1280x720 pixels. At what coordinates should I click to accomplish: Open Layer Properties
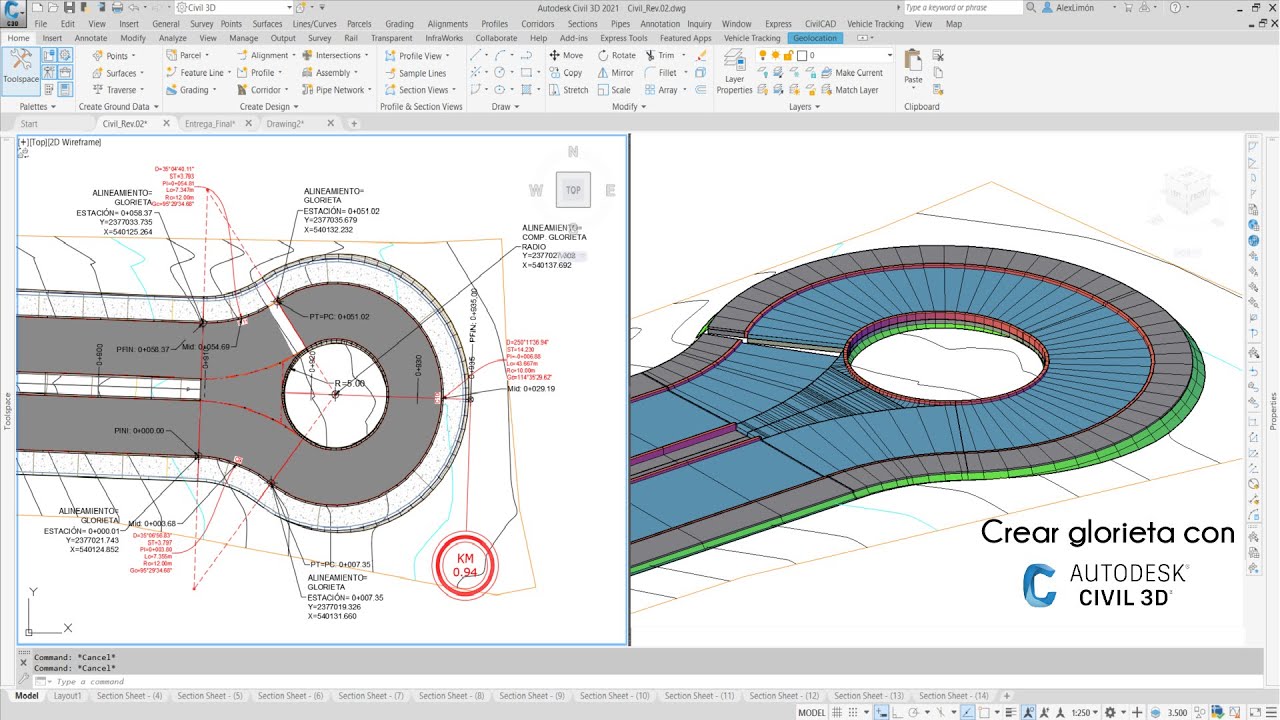click(734, 73)
